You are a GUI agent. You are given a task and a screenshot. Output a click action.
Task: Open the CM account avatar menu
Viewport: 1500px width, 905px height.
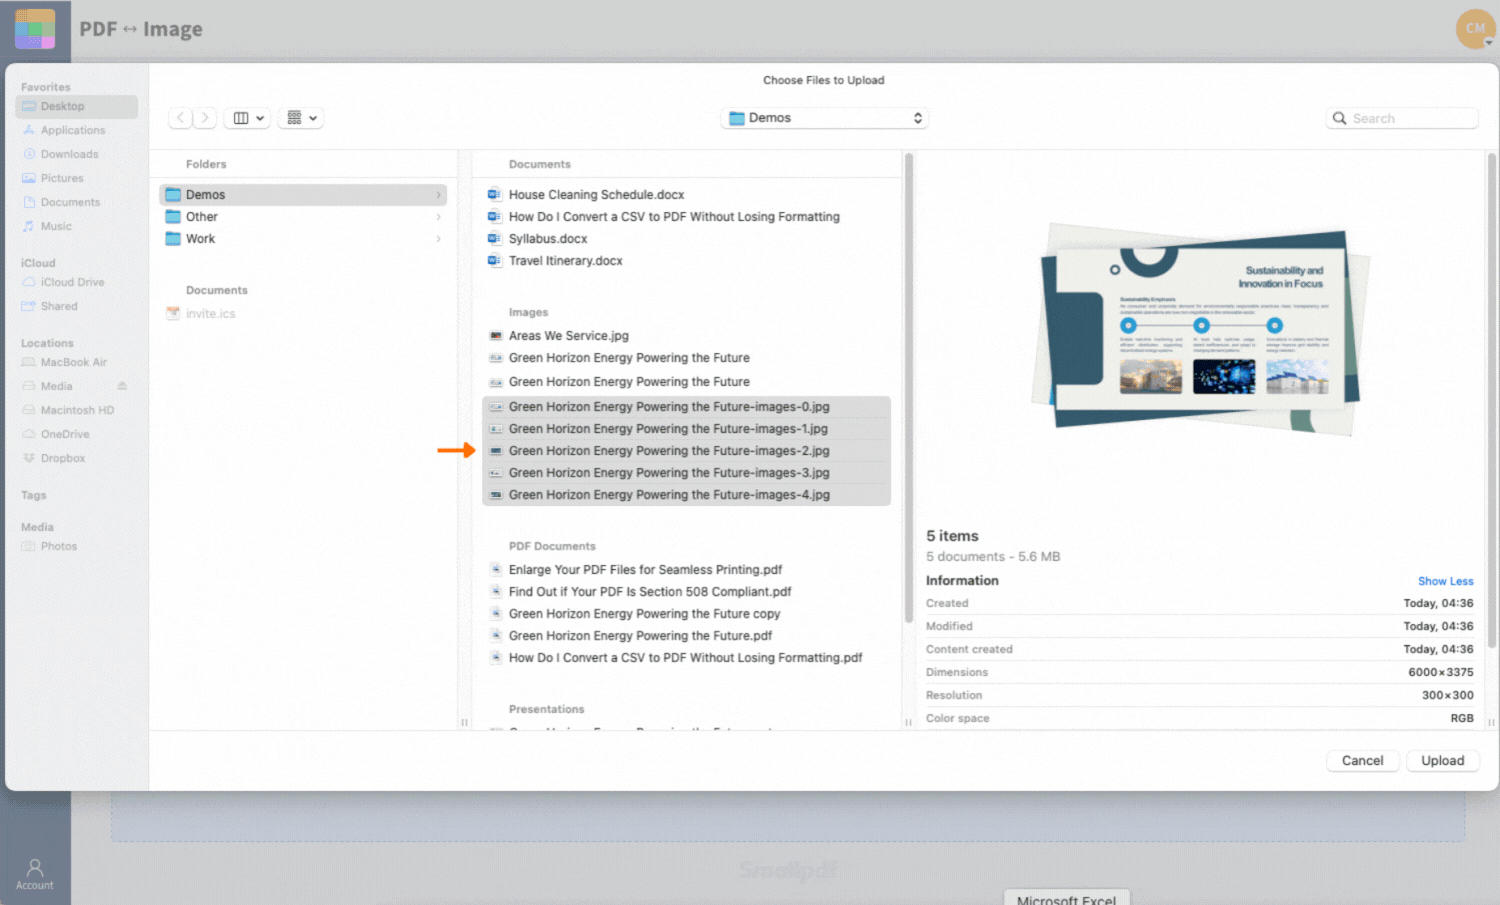(x=1475, y=29)
